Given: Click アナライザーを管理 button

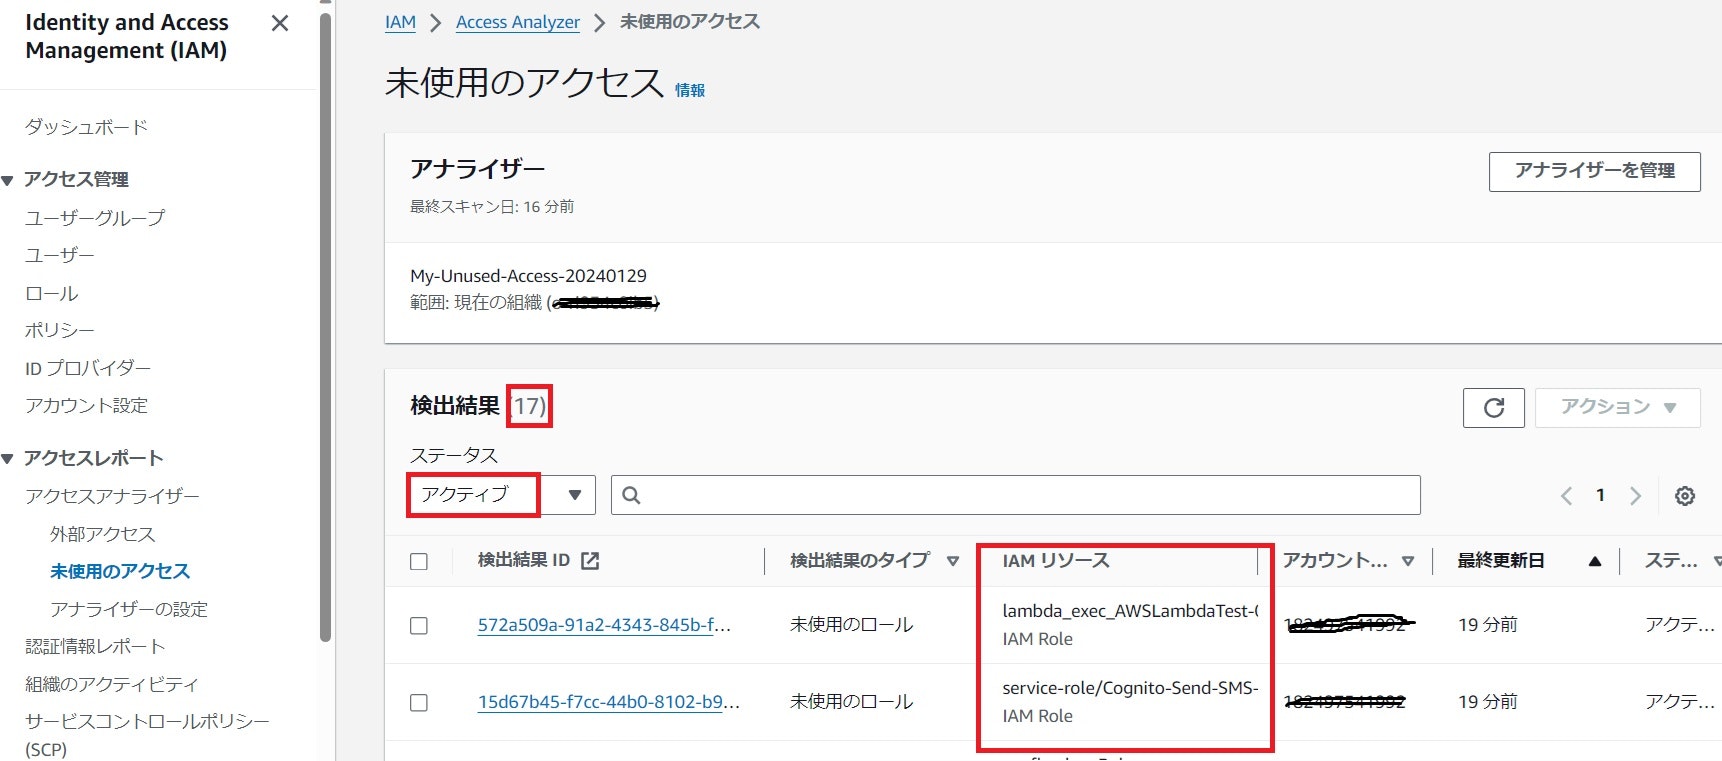Looking at the screenshot, I should click(x=1595, y=171).
